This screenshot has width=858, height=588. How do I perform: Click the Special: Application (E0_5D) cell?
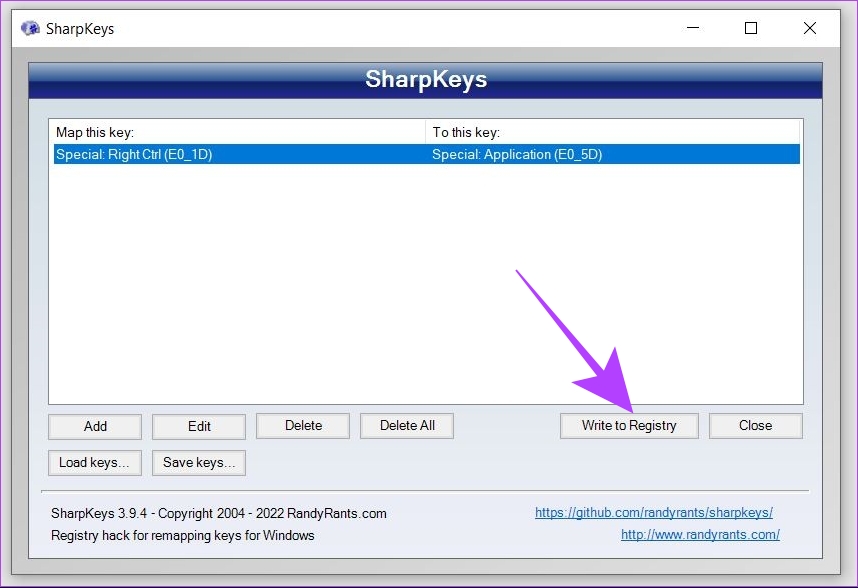(517, 154)
